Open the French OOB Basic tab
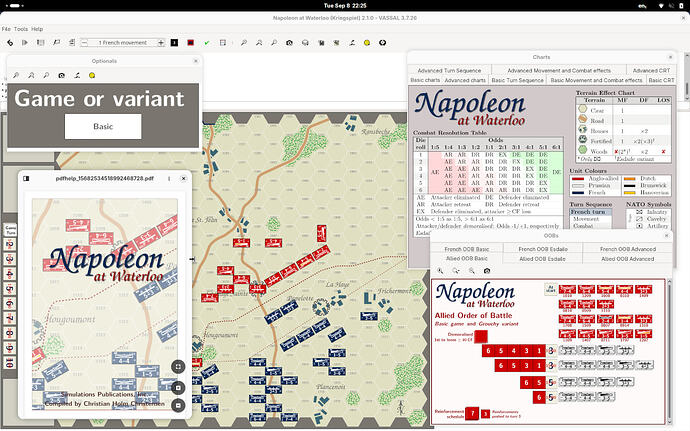The image size is (690, 431). (466, 249)
